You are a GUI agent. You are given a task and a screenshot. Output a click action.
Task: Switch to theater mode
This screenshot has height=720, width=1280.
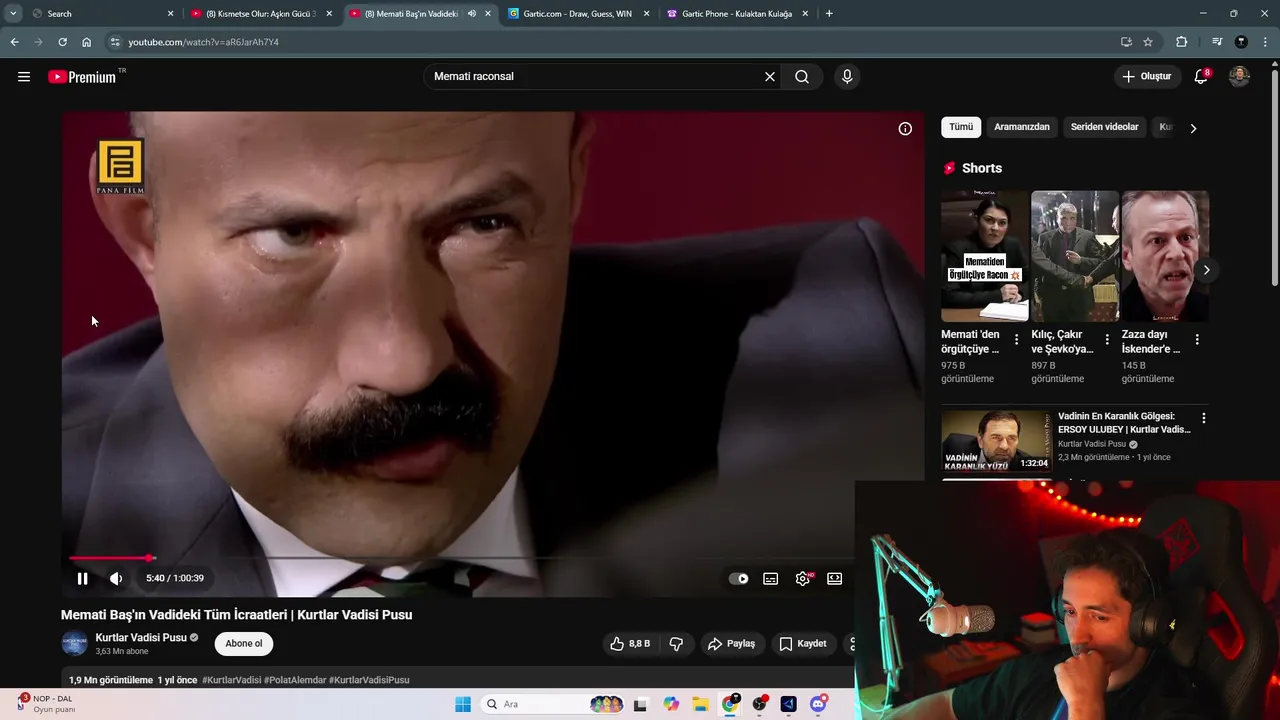click(x=835, y=578)
